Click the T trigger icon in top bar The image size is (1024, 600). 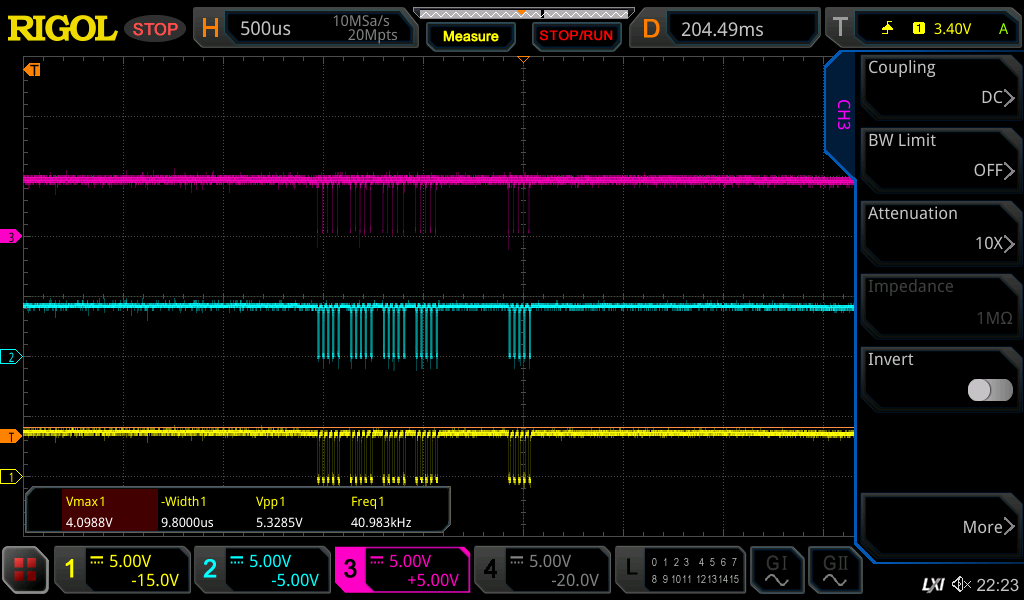(x=840, y=28)
